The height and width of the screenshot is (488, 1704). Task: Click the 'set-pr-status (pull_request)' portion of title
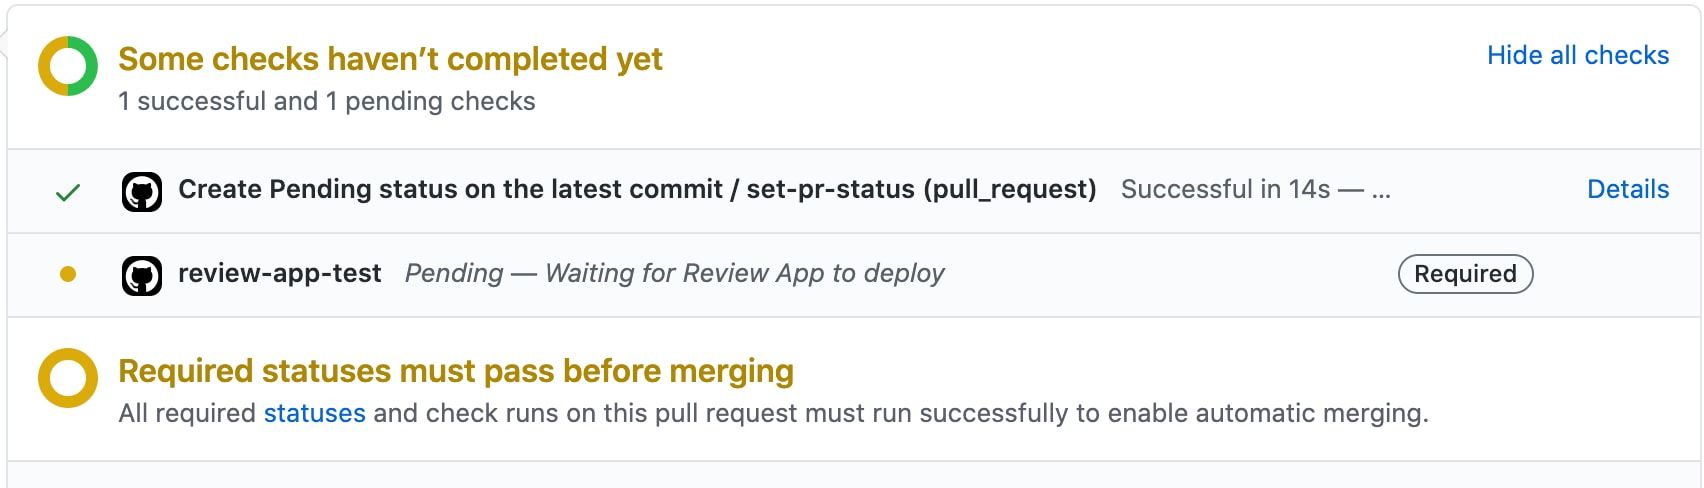(x=921, y=189)
